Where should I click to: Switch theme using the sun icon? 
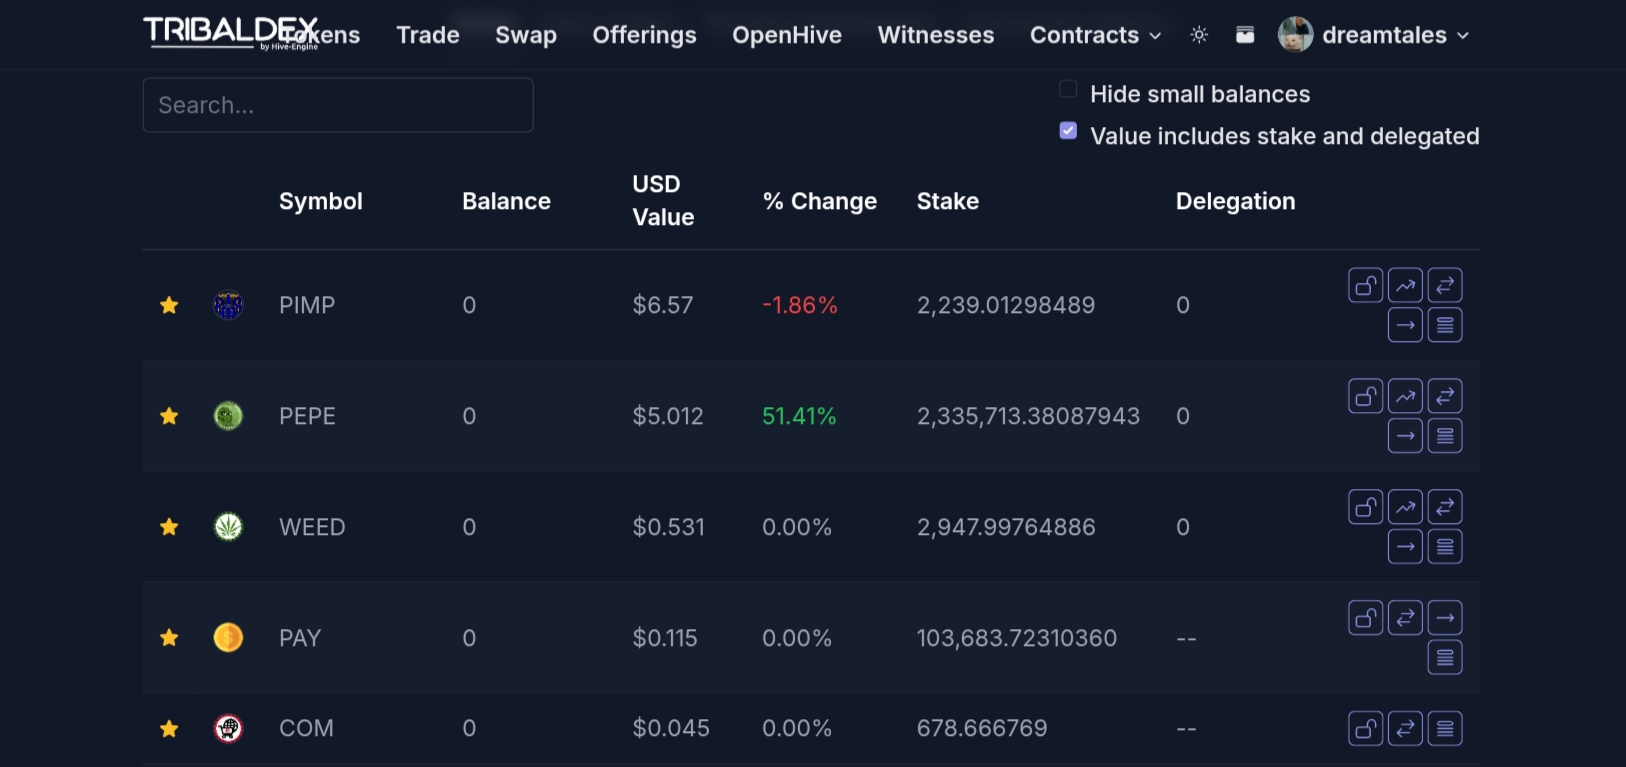(1199, 35)
